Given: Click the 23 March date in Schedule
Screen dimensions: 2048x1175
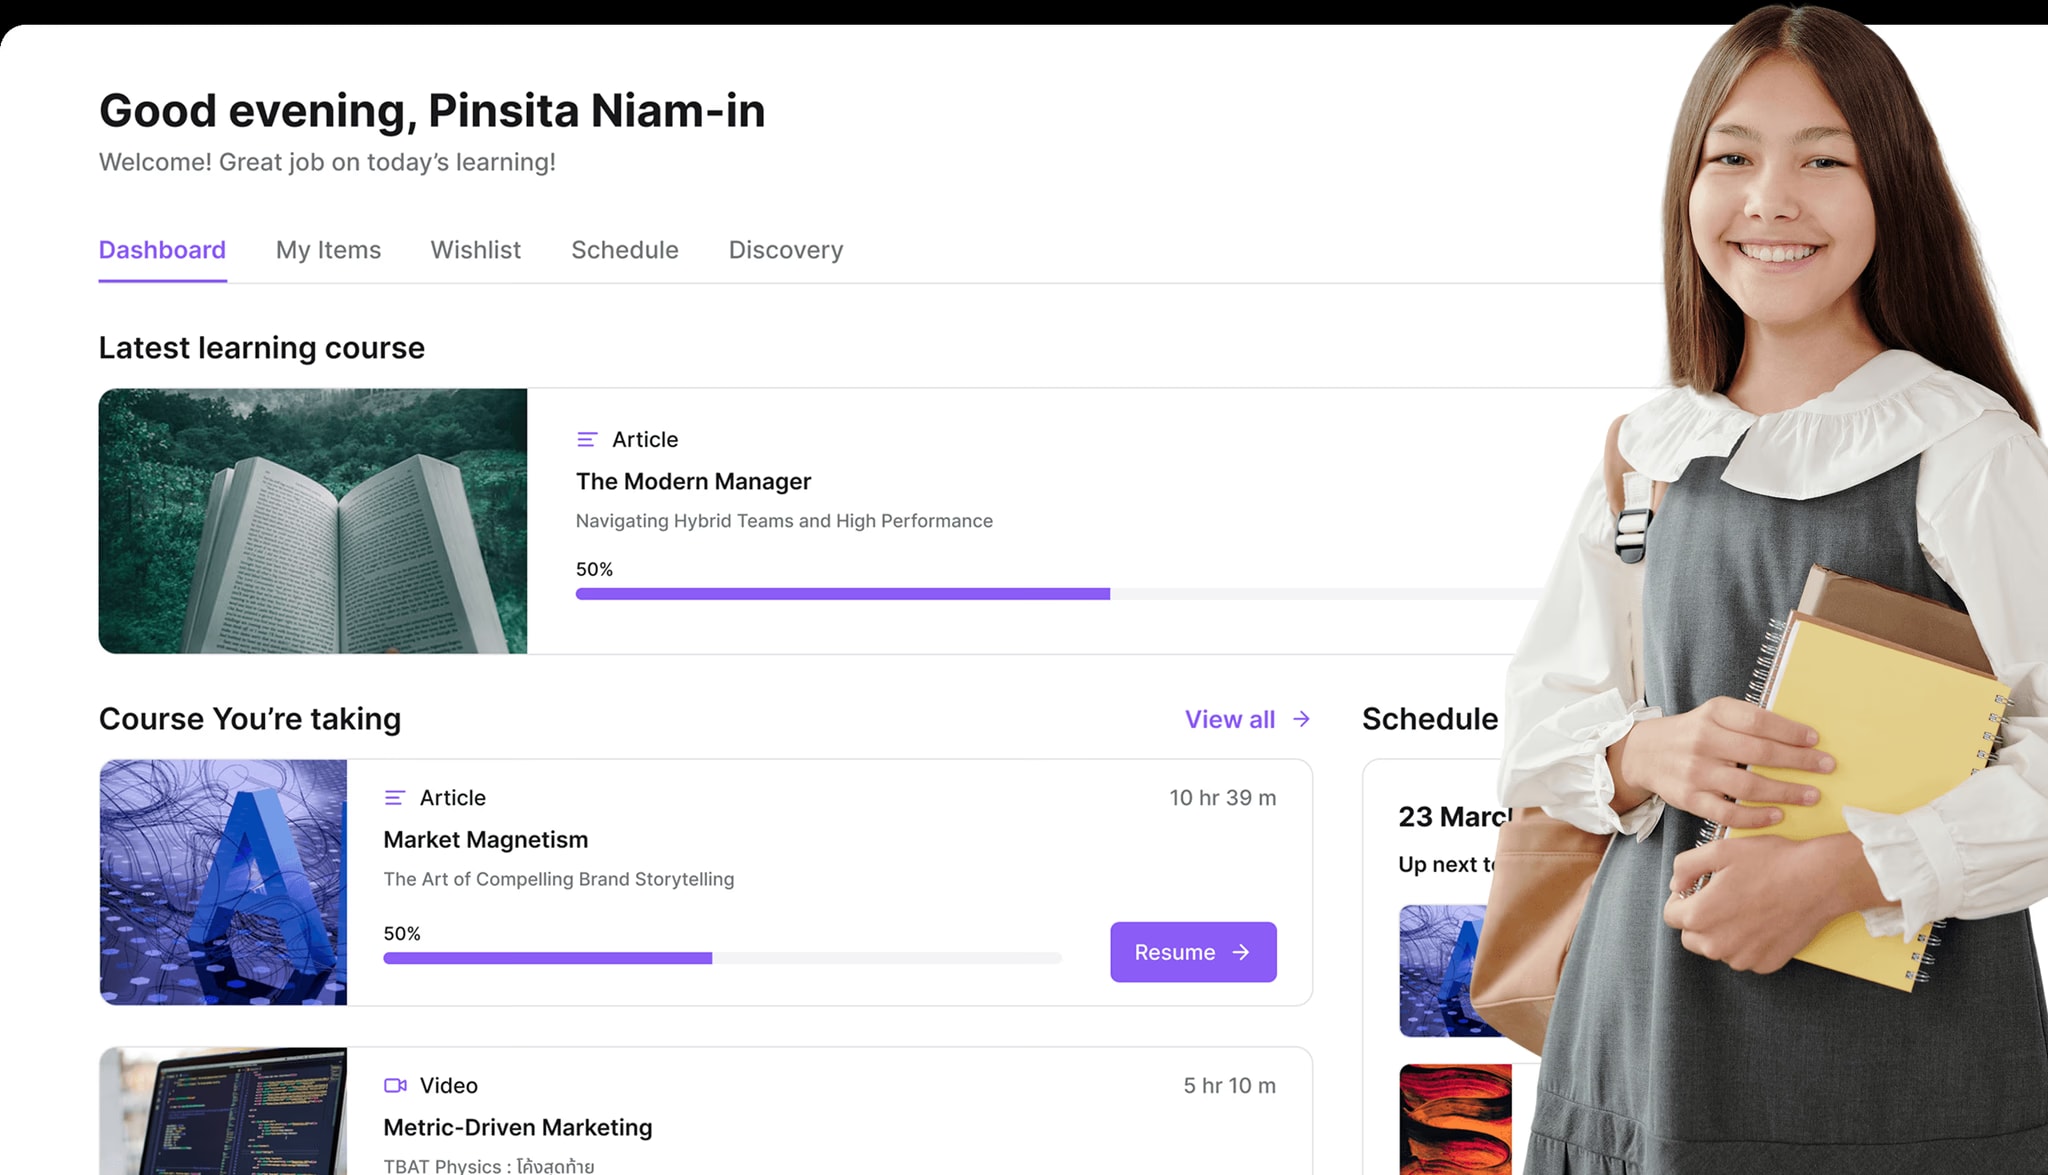Looking at the screenshot, I should coord(1455,817).
